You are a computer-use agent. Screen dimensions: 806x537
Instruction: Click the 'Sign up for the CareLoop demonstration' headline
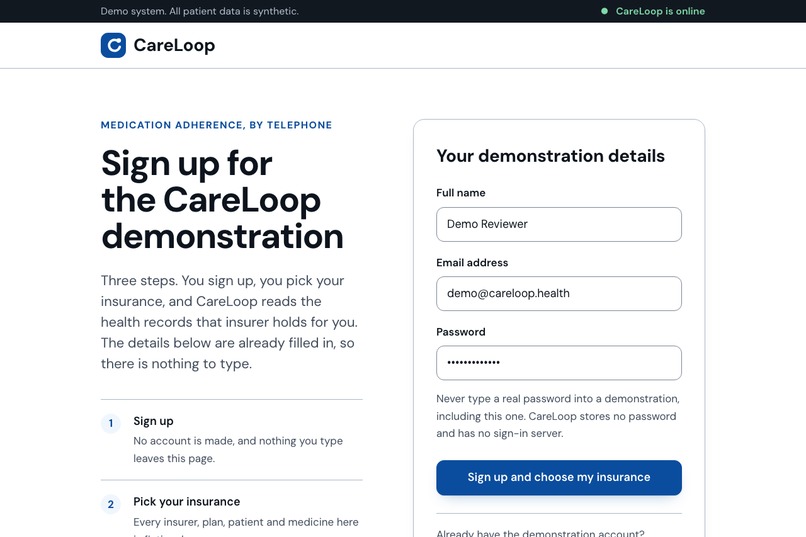pyautogui.click(x=222, y=200)
